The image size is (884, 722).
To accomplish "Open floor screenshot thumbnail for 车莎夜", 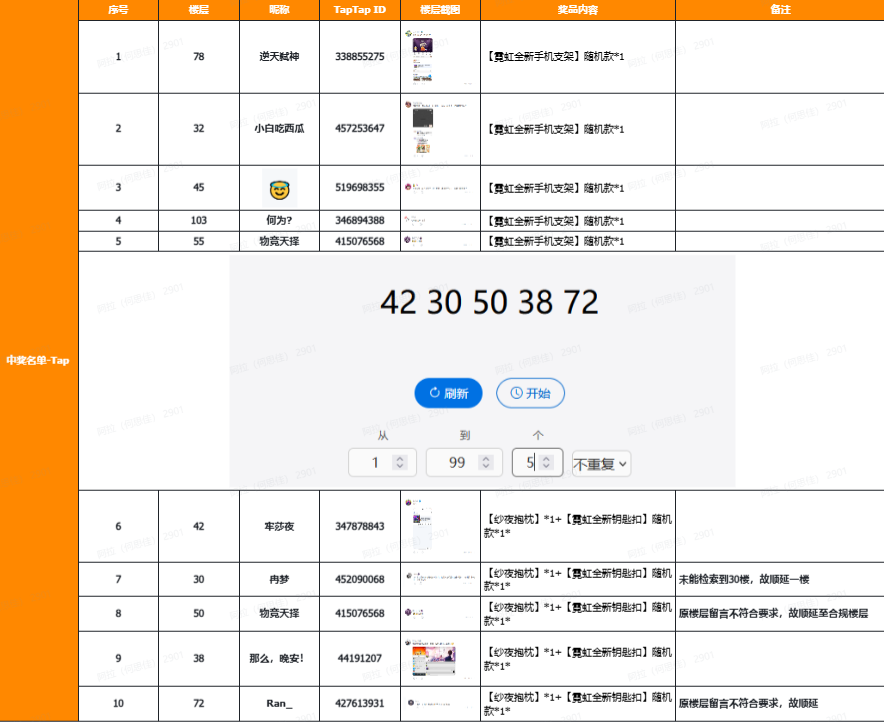I will tap(420, 525).
